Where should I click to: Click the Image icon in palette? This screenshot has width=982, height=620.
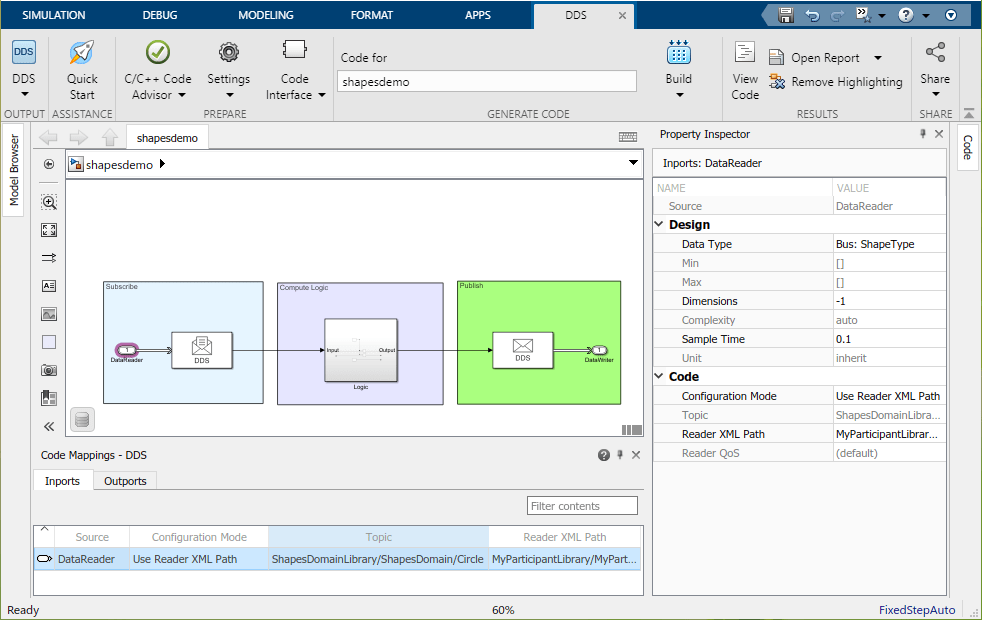pos(49,314)
